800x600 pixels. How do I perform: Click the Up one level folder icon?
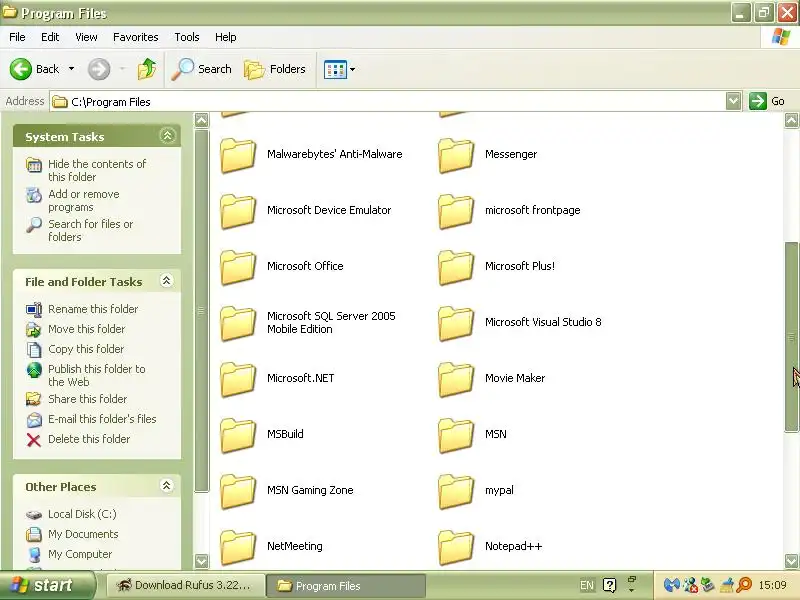click(x=147, y=69)
